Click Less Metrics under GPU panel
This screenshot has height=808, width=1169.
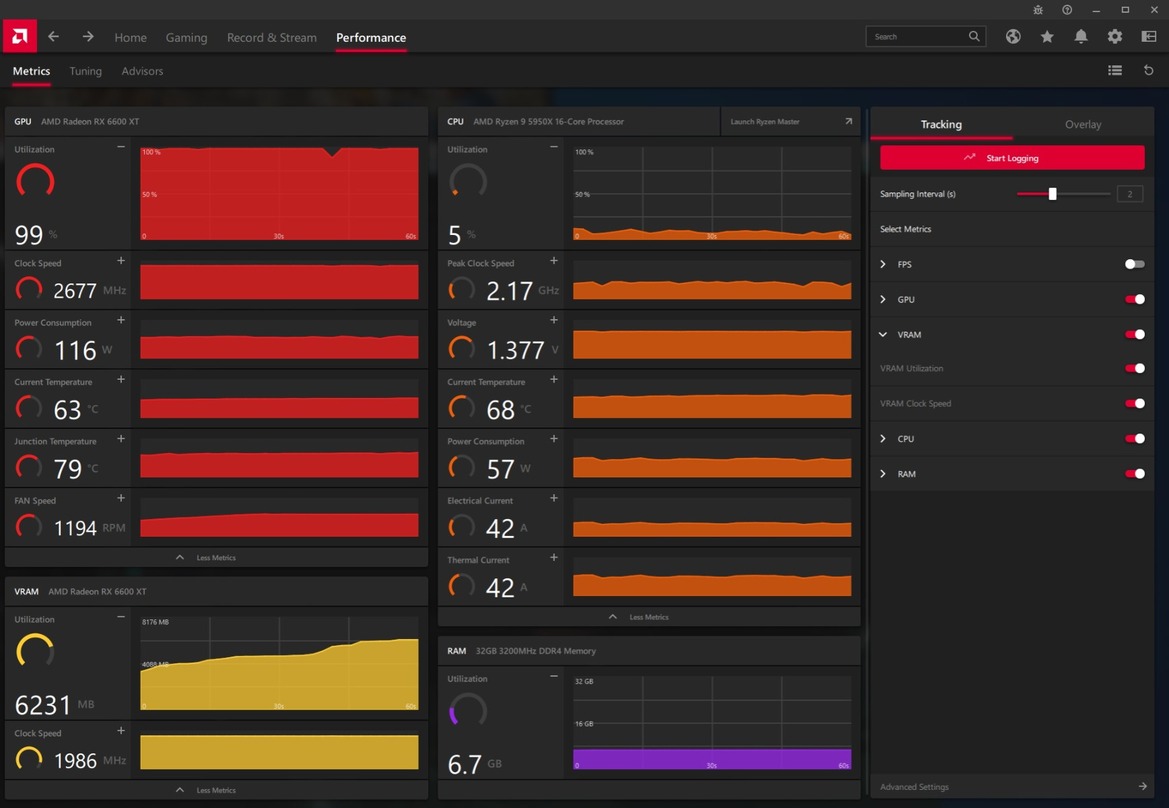click(207, 558)
